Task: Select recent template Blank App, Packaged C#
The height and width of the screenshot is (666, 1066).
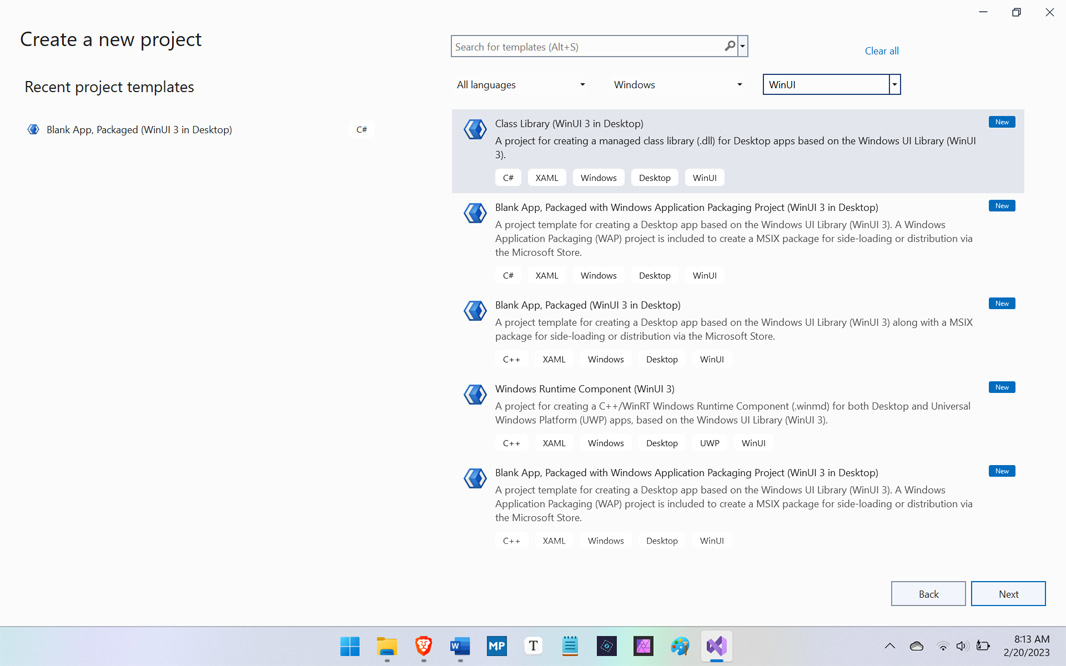Action: (x=139, y=130)
